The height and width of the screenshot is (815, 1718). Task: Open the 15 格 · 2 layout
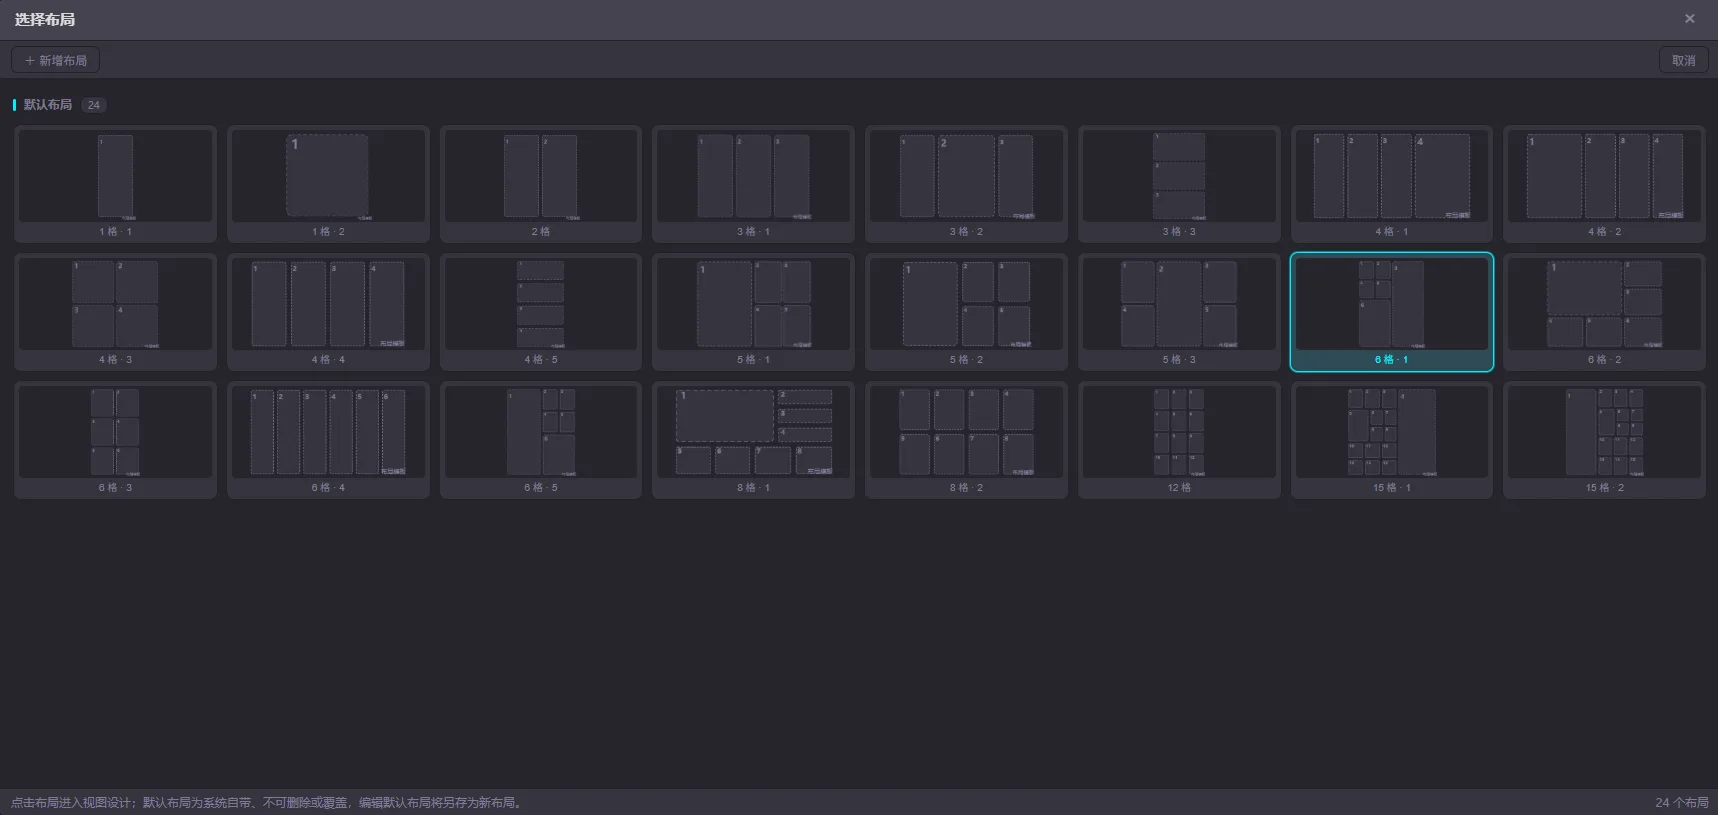[x=1604, y=440]
